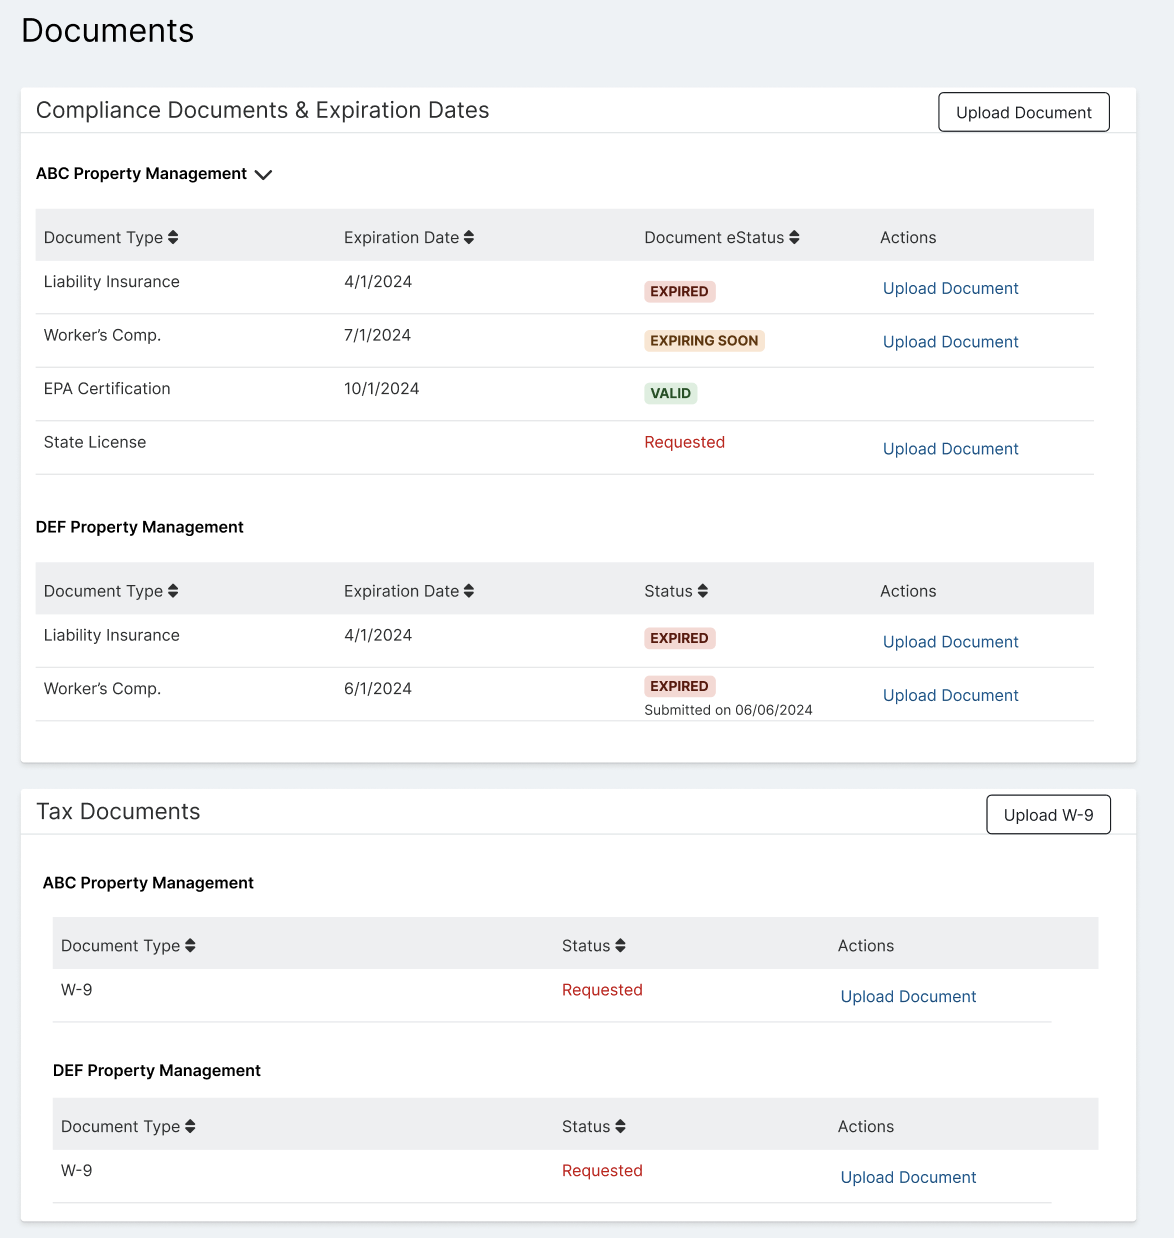Viewport: 1174px width, 1238px height.
Task: Click Upload Document button in compliance header
Action: click(1024, 112)
